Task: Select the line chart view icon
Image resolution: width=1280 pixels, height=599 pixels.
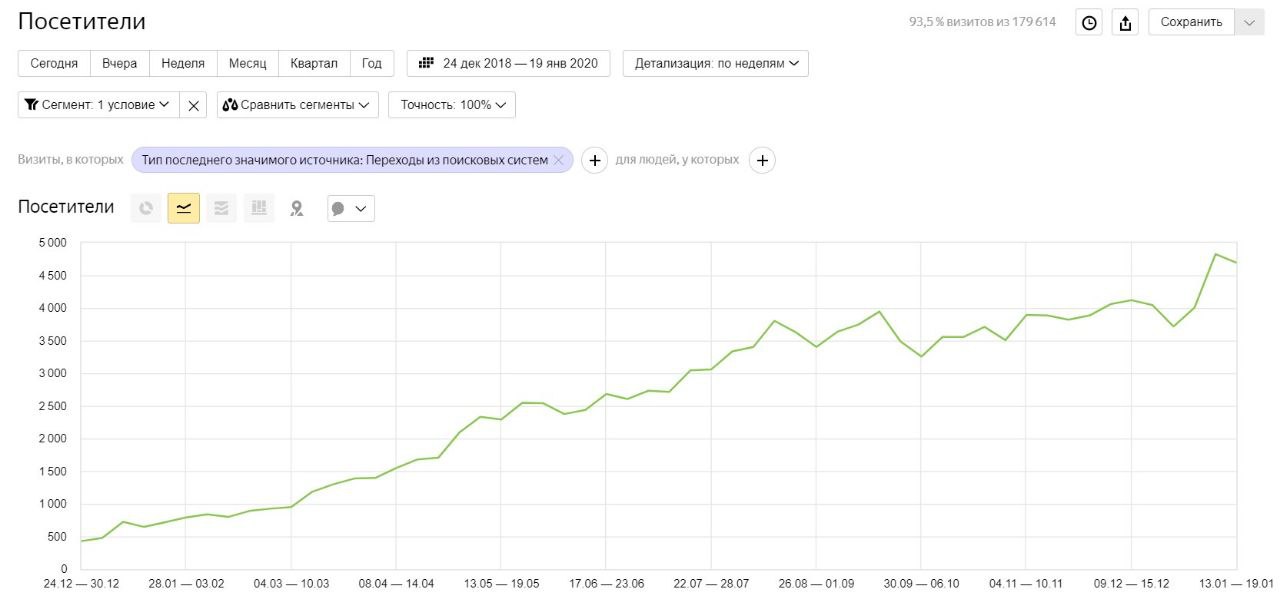Action: point(184,208)
